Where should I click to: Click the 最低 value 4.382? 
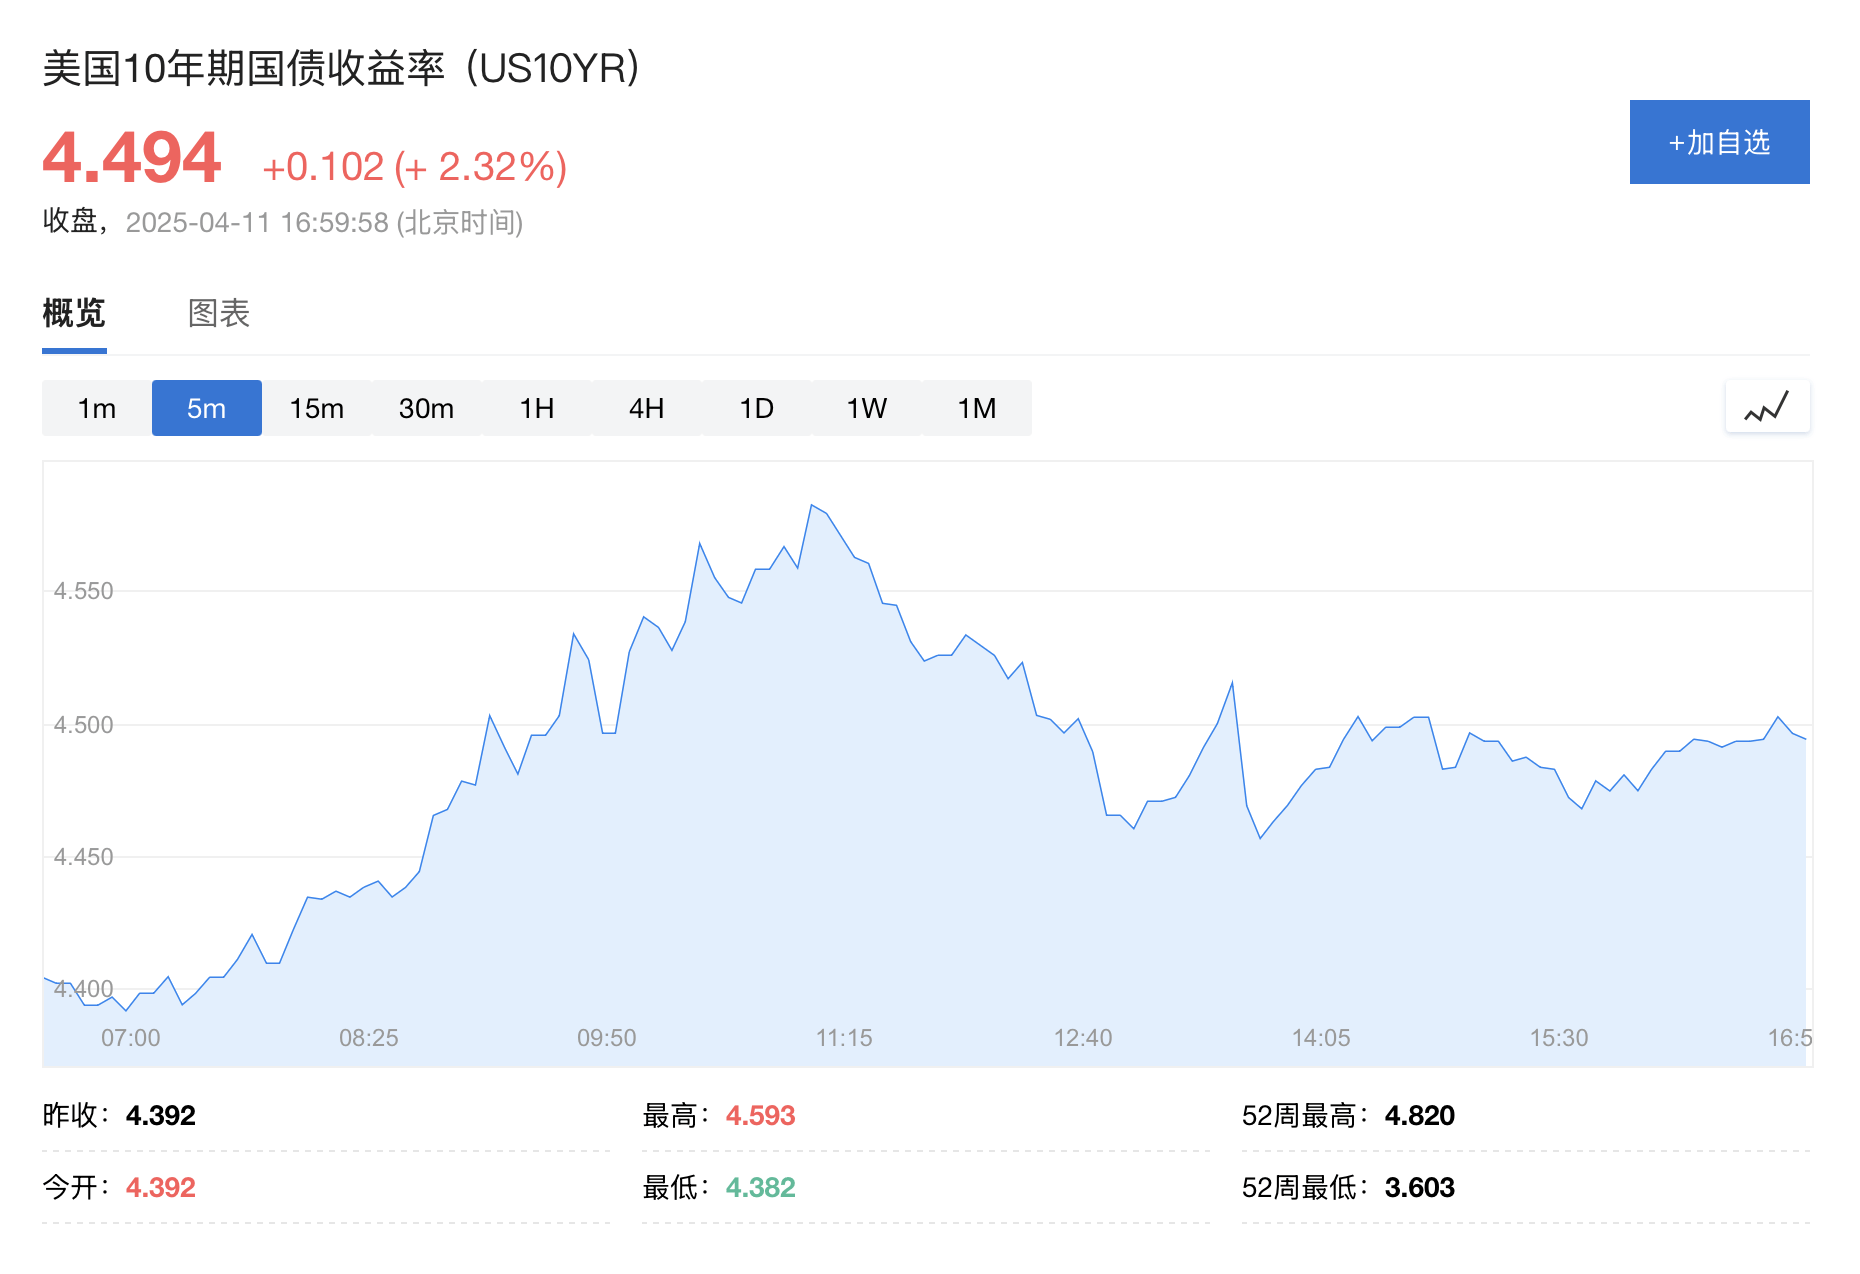point(760,1187)
